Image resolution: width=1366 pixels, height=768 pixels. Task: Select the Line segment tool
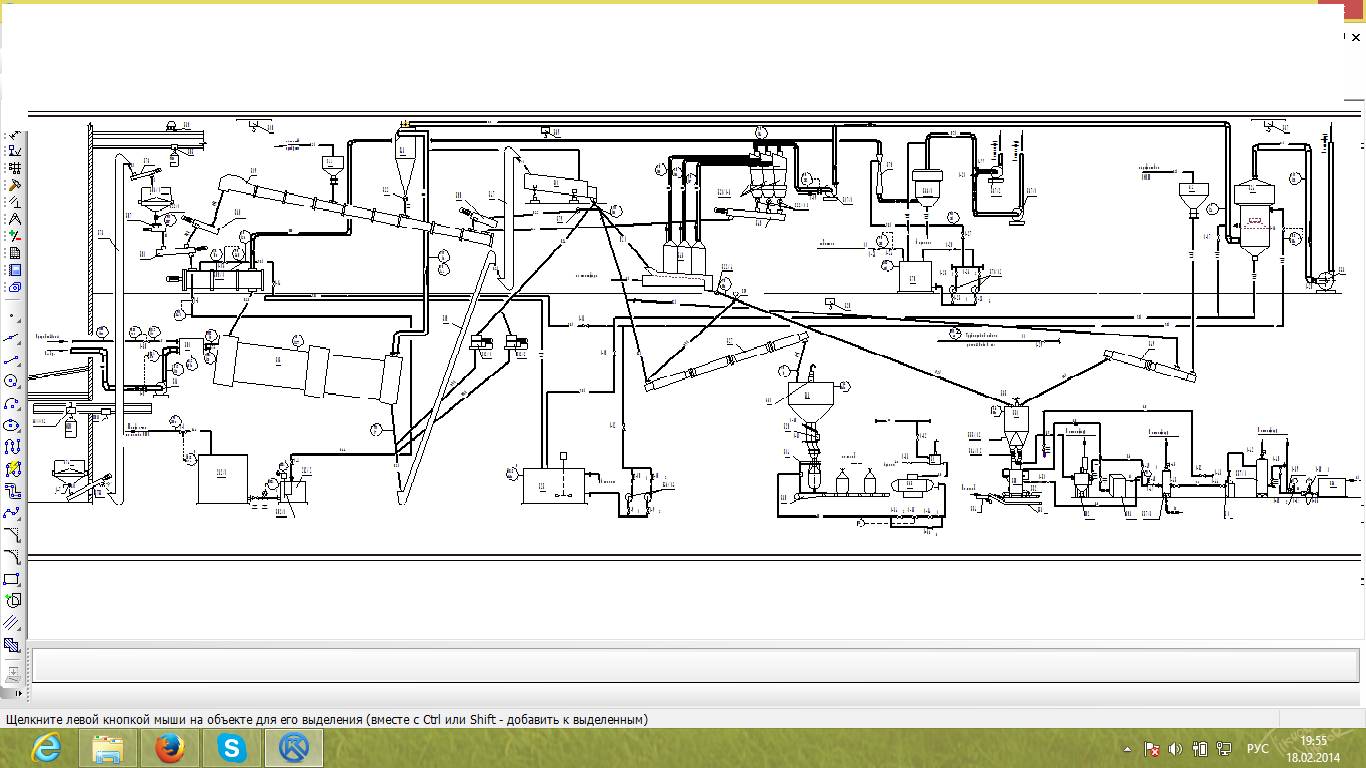(x=13, y=359)
